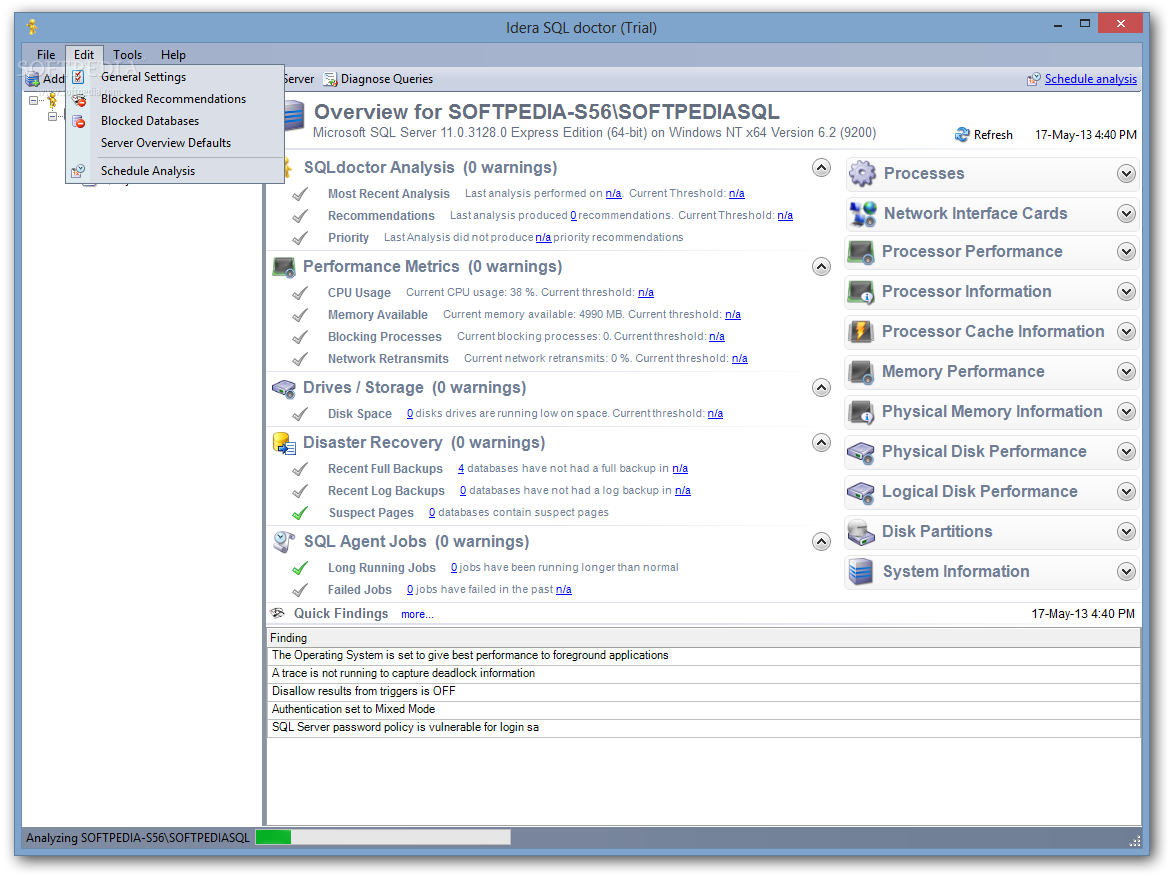Viewport: 1170px width, 876px height.
Task: Click the SQL Agent Jobs section icon
Action: click(284, 542)
